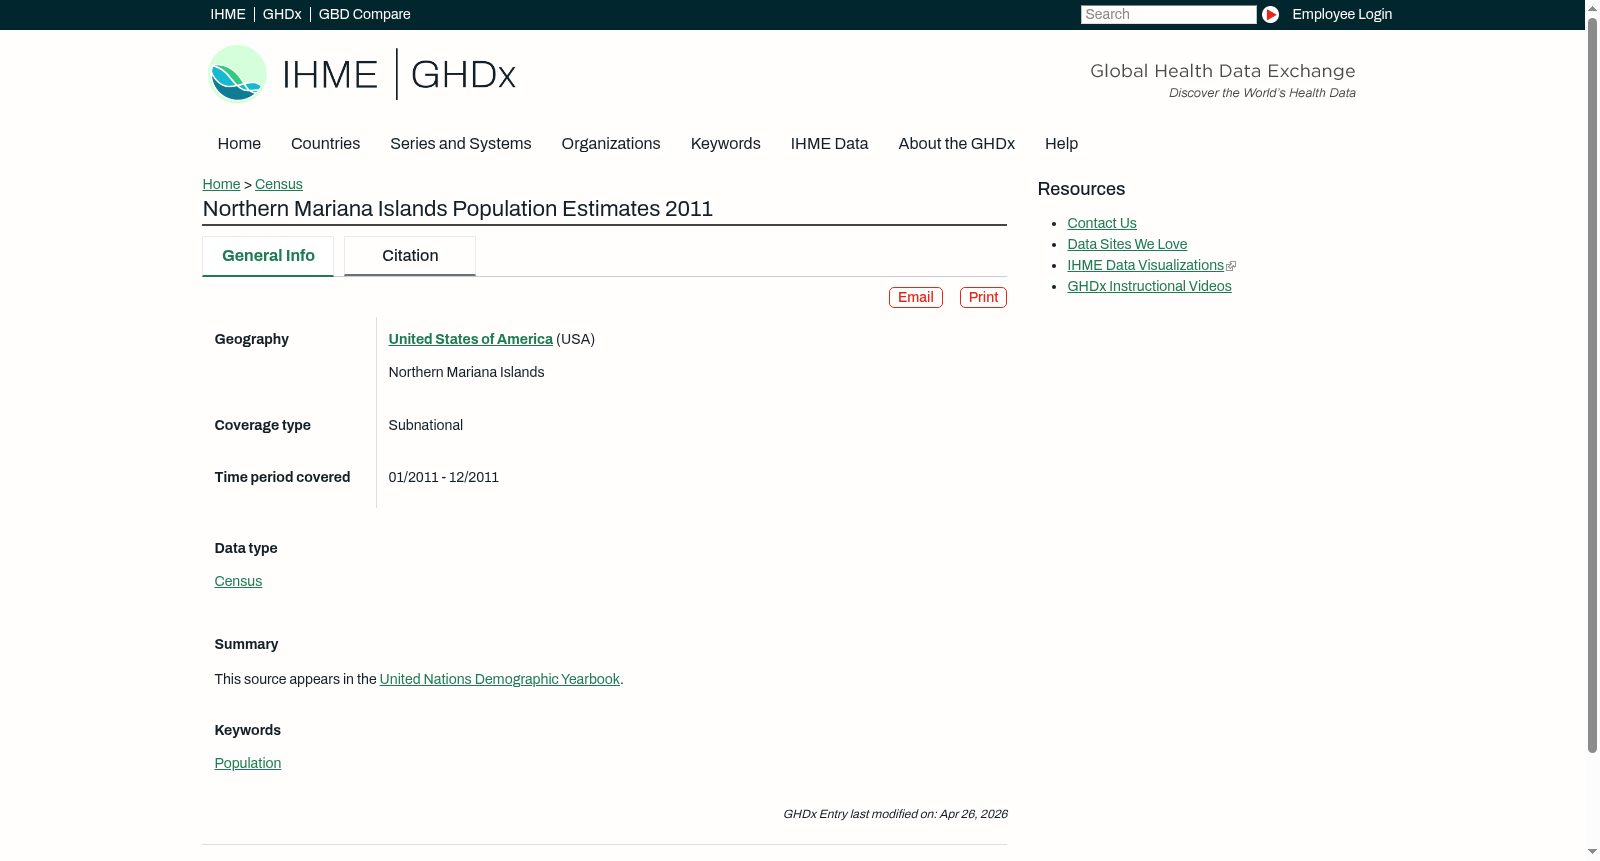This screenshot has width=1600, height=861.
Task: Open the Census data type link
Action: coord(238,581)
